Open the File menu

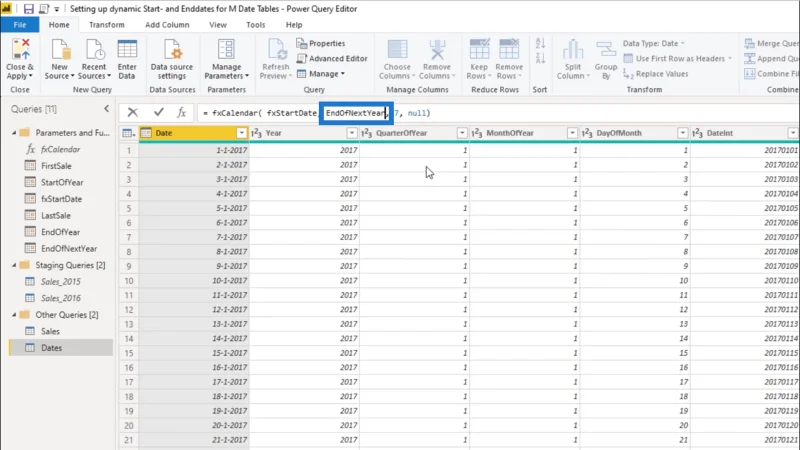pos(20,24)
